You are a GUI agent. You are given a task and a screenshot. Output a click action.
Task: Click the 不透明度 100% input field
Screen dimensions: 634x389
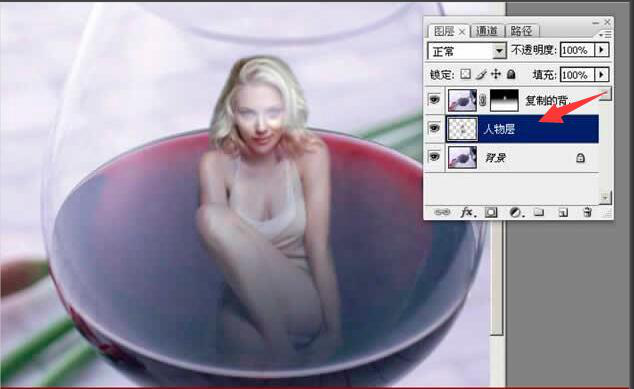pos(577,50)
